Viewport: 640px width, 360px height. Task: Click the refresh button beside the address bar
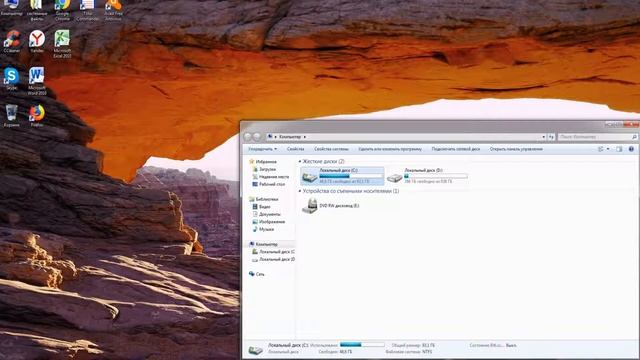pyautogui.click(x=551, y=137)
